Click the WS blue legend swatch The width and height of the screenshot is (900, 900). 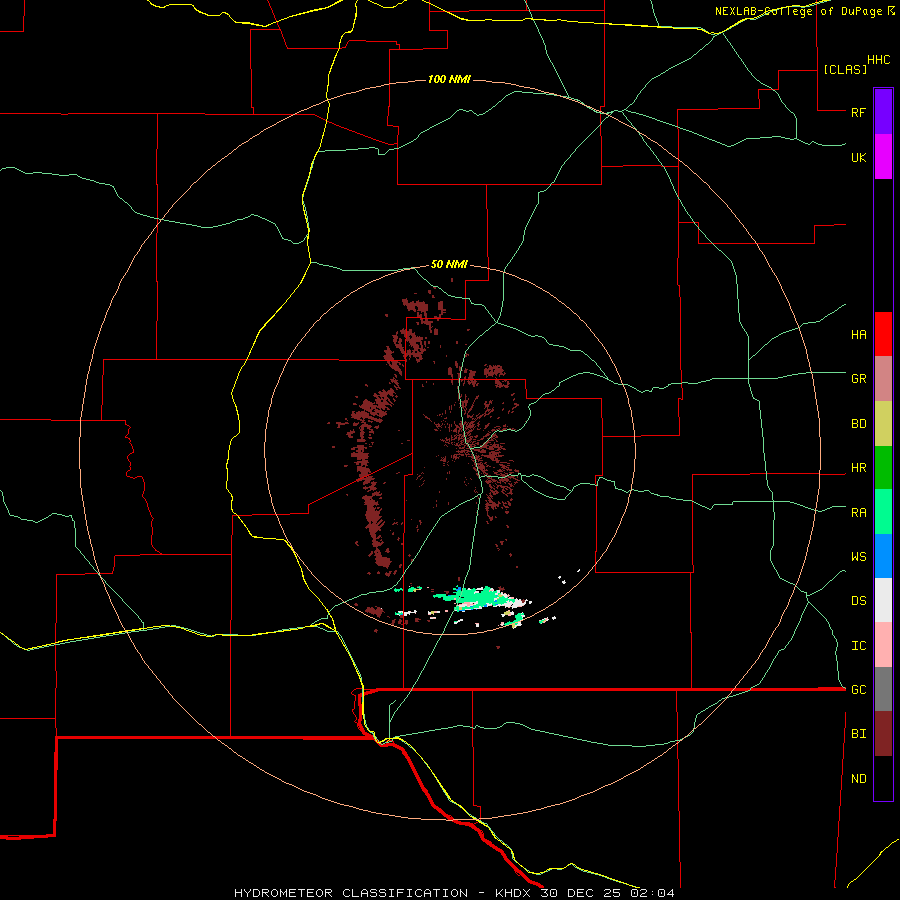coord(883,556)
